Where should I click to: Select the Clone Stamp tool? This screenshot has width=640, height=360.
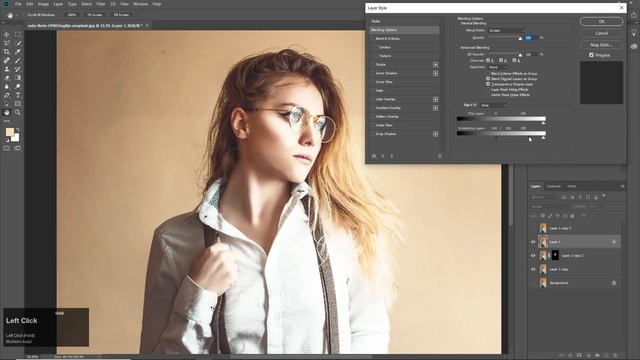click(x=7, y=69)
